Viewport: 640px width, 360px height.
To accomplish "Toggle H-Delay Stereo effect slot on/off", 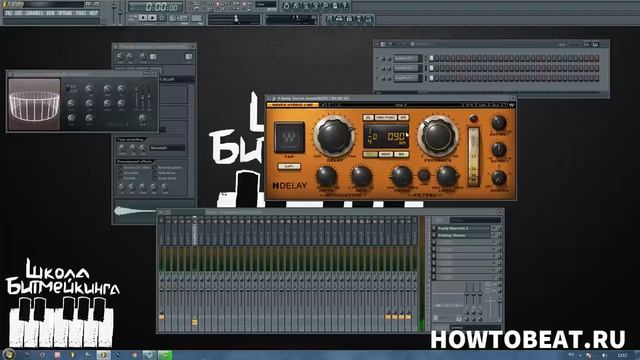I will (434, 236).
